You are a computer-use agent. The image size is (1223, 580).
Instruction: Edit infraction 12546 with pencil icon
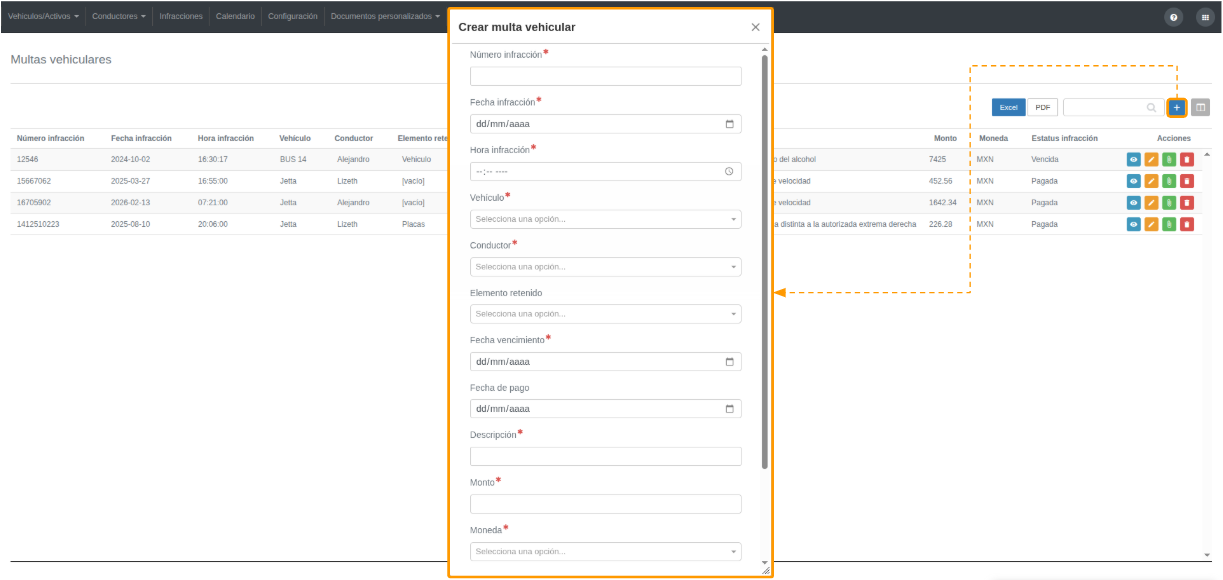(x=1151, y=159)
